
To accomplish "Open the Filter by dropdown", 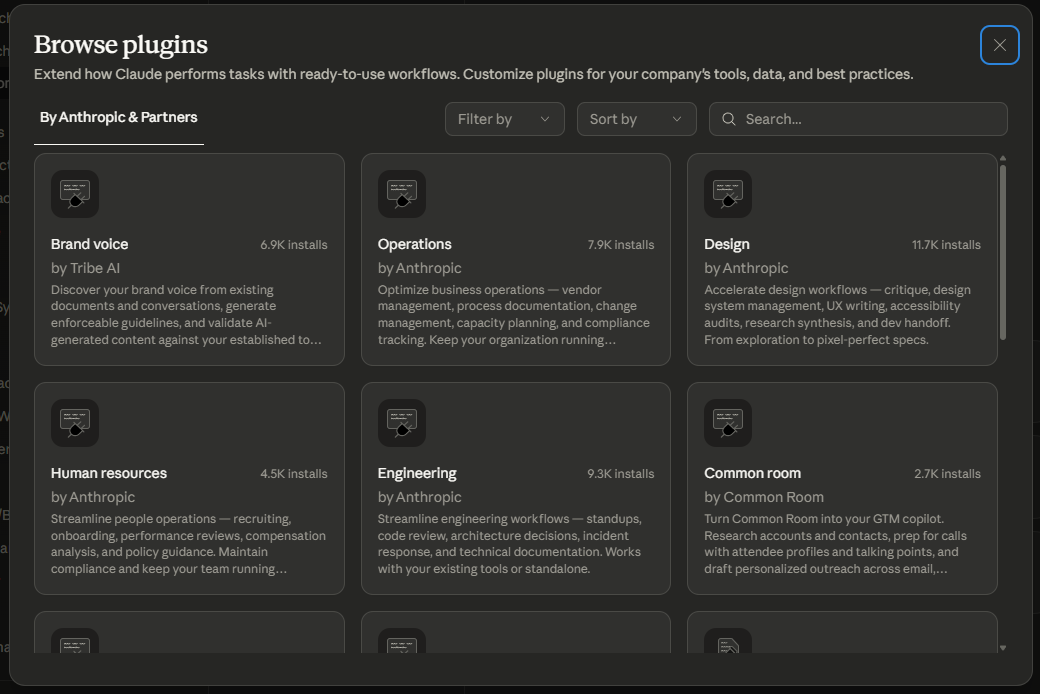I will tap(505, 119).
